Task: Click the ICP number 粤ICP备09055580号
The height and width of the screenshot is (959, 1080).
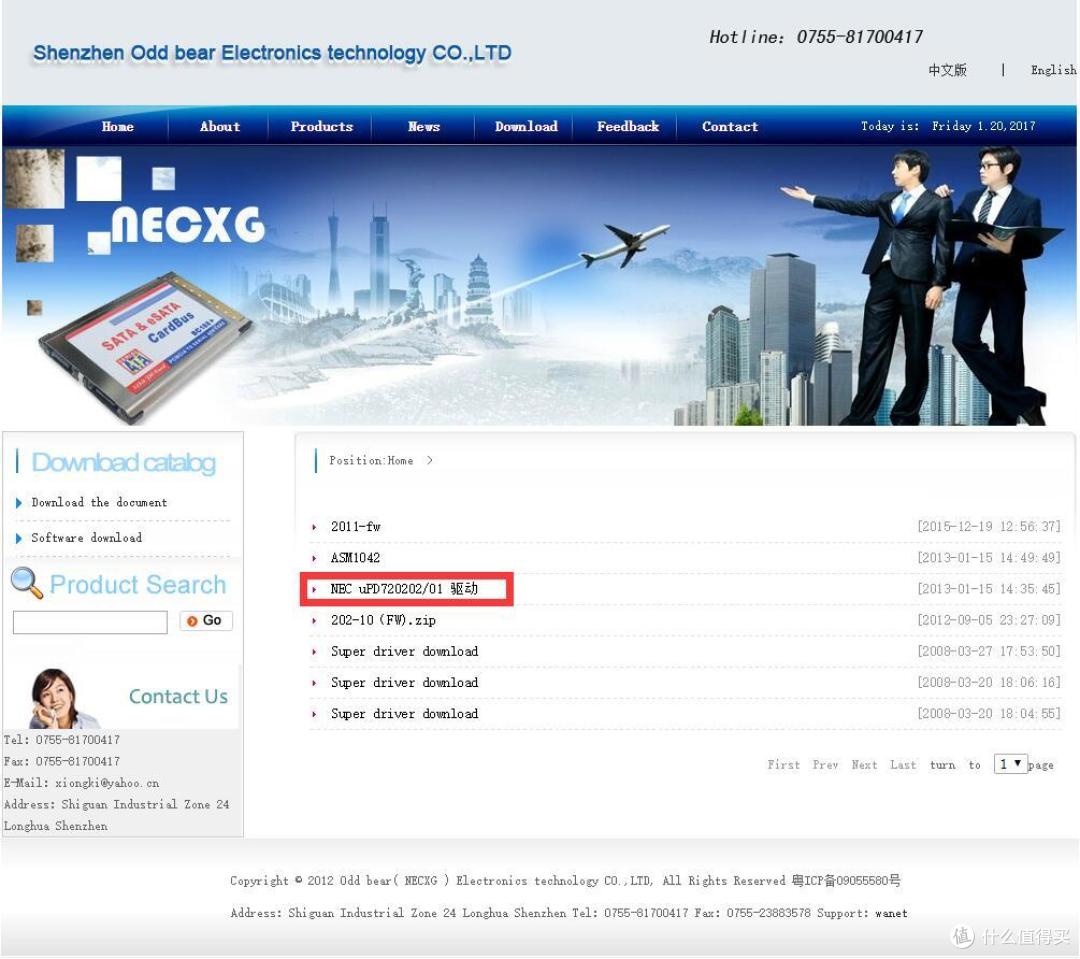Action: pyautogui.click(x=847, y=881)
